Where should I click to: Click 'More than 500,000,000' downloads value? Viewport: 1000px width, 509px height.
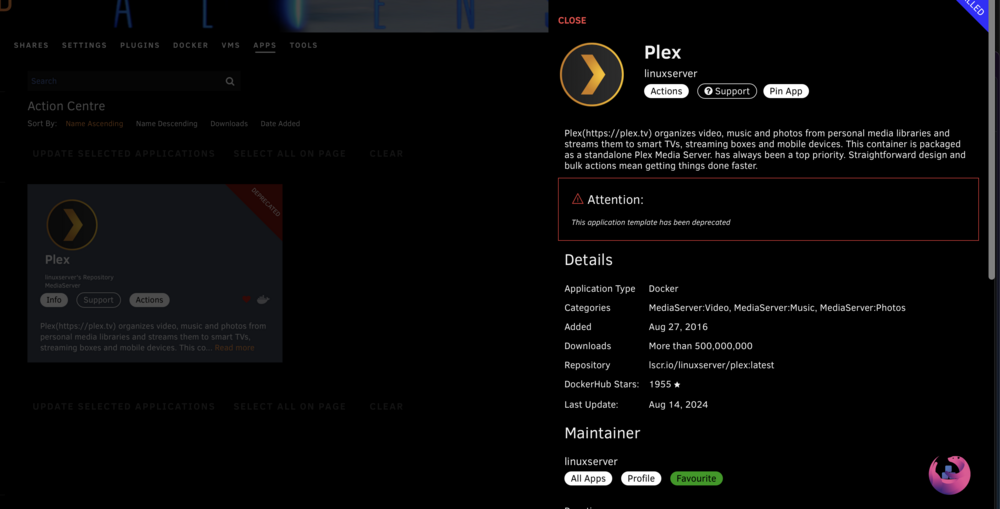tap(700, 346)
